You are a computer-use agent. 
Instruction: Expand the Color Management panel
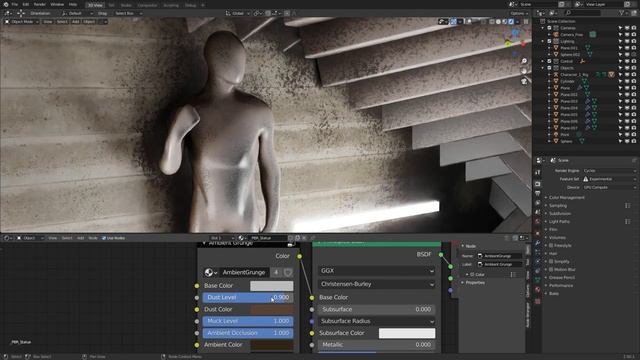click(567, 198)
